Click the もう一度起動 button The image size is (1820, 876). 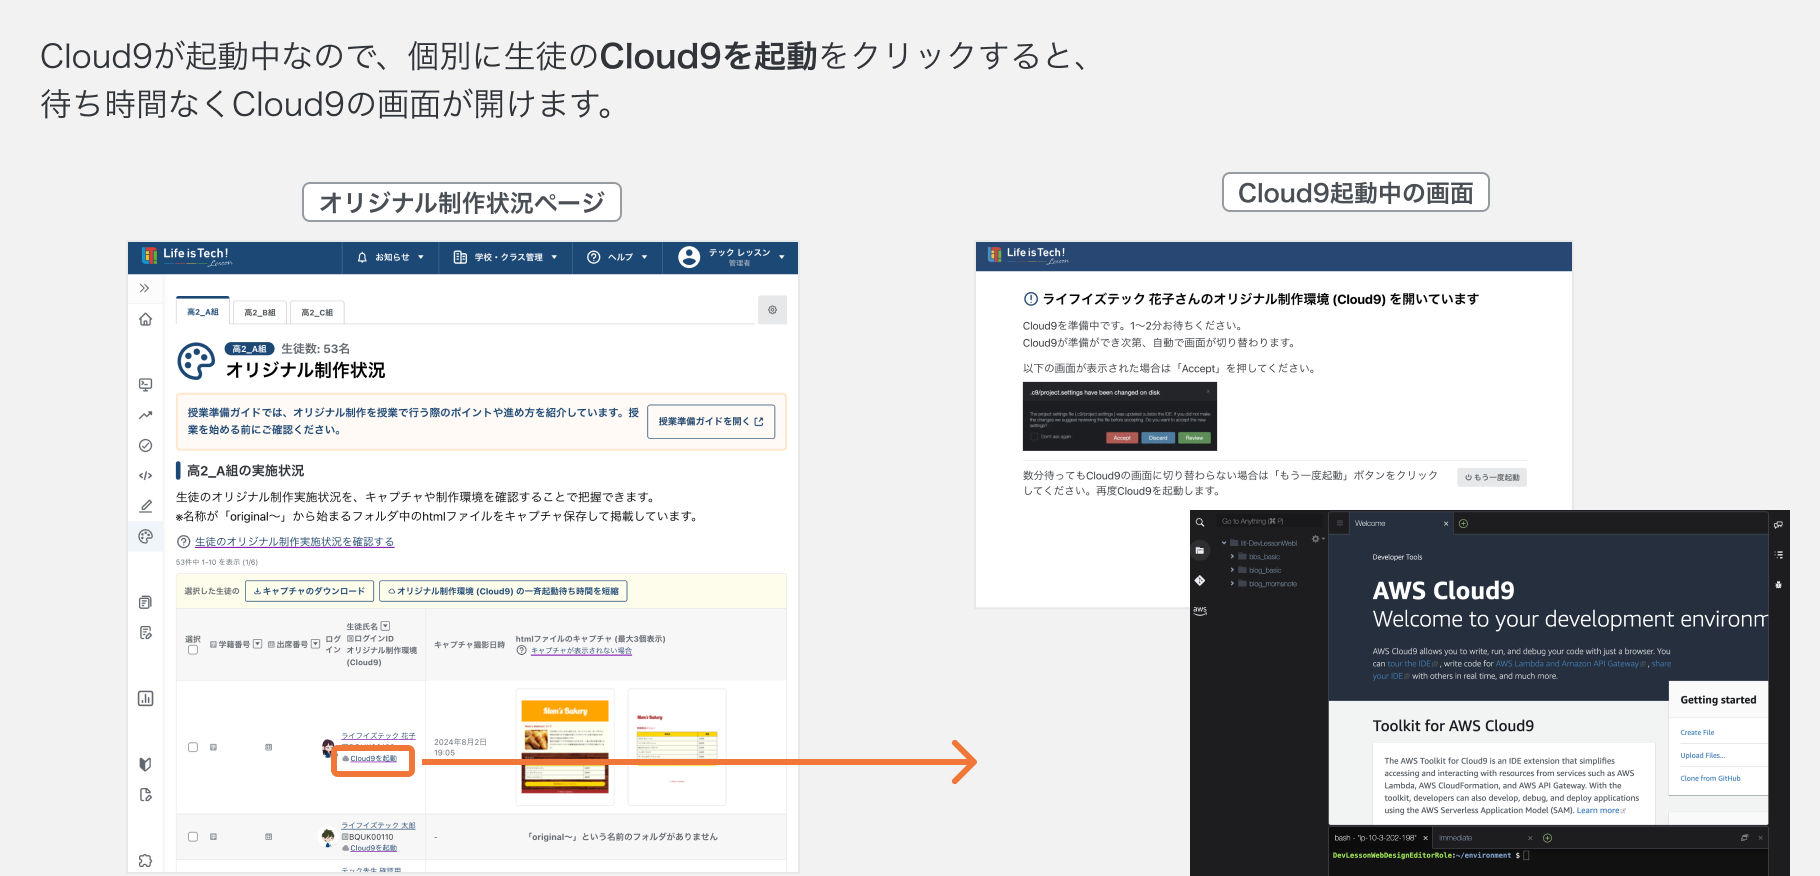[1492, 477]
